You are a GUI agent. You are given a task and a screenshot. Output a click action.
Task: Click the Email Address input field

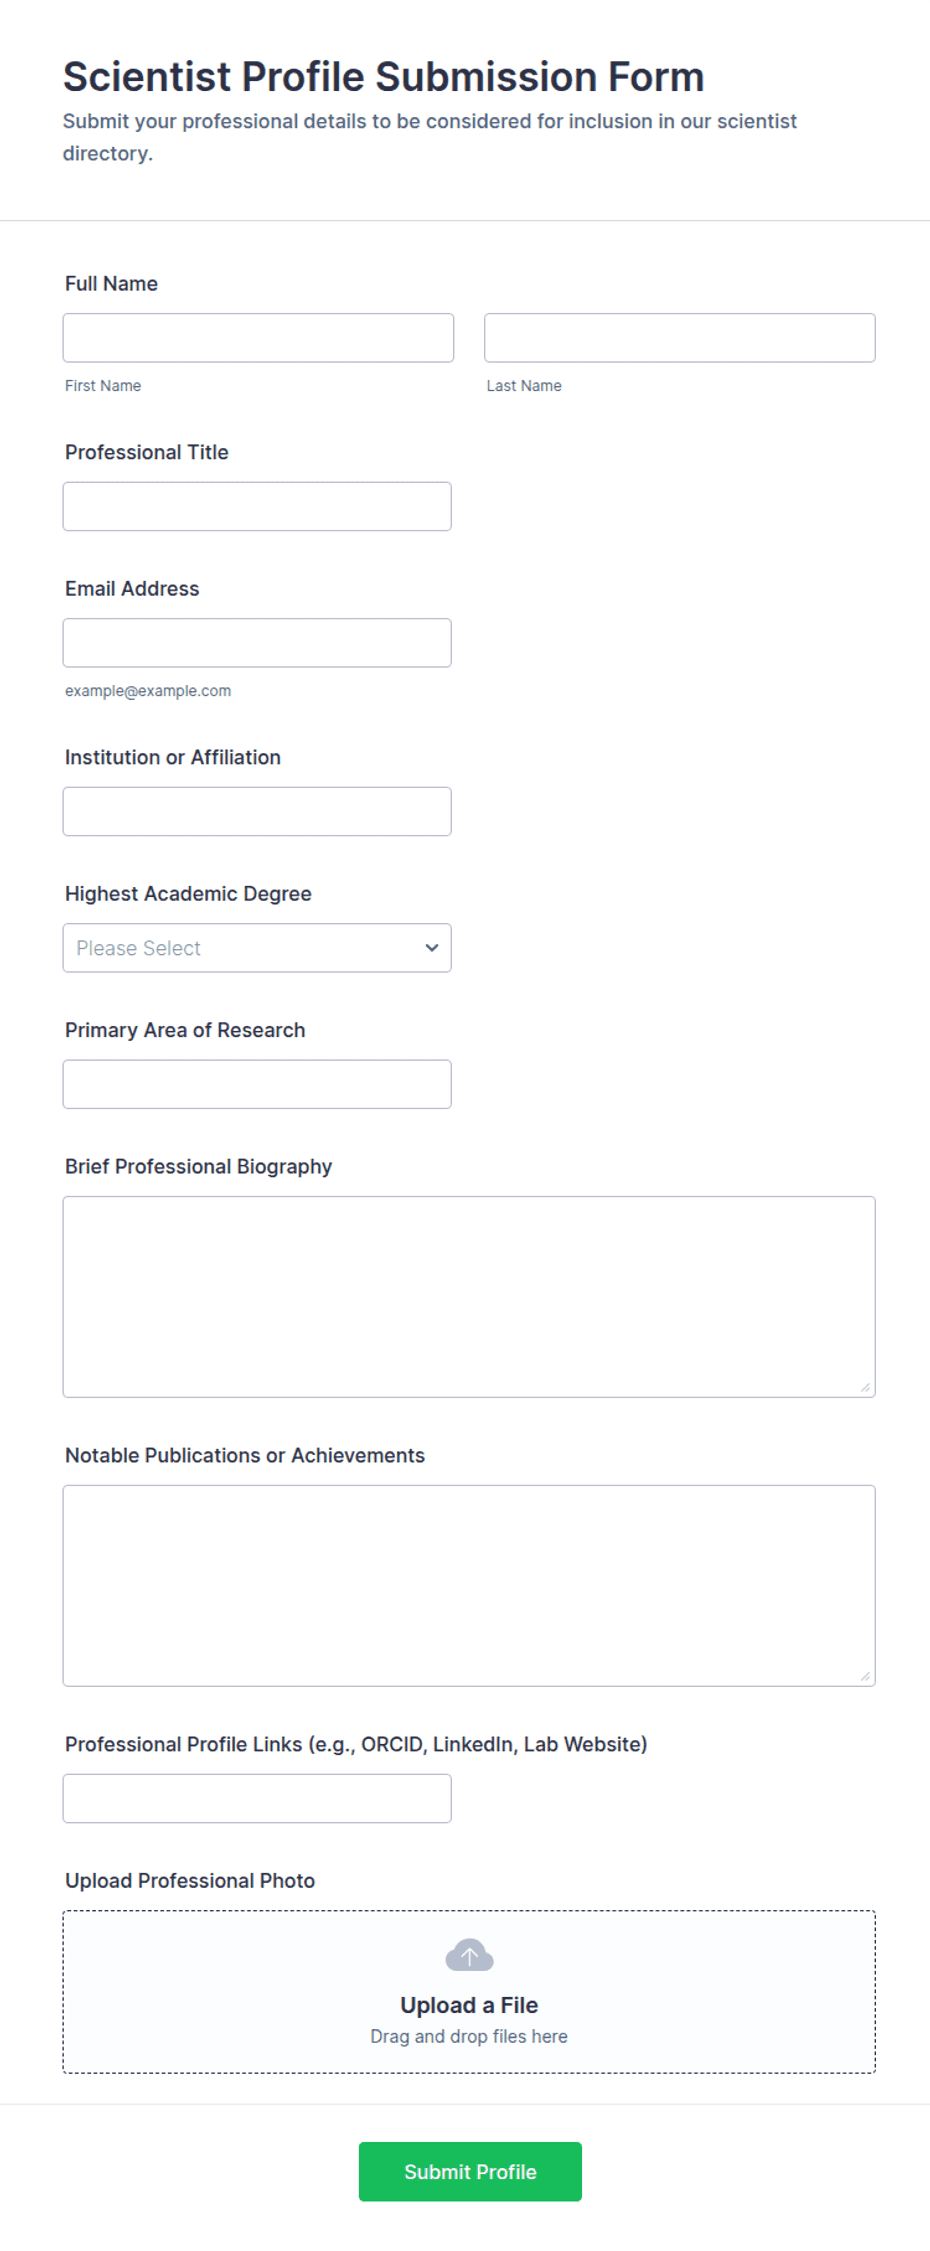click(257, 643)
